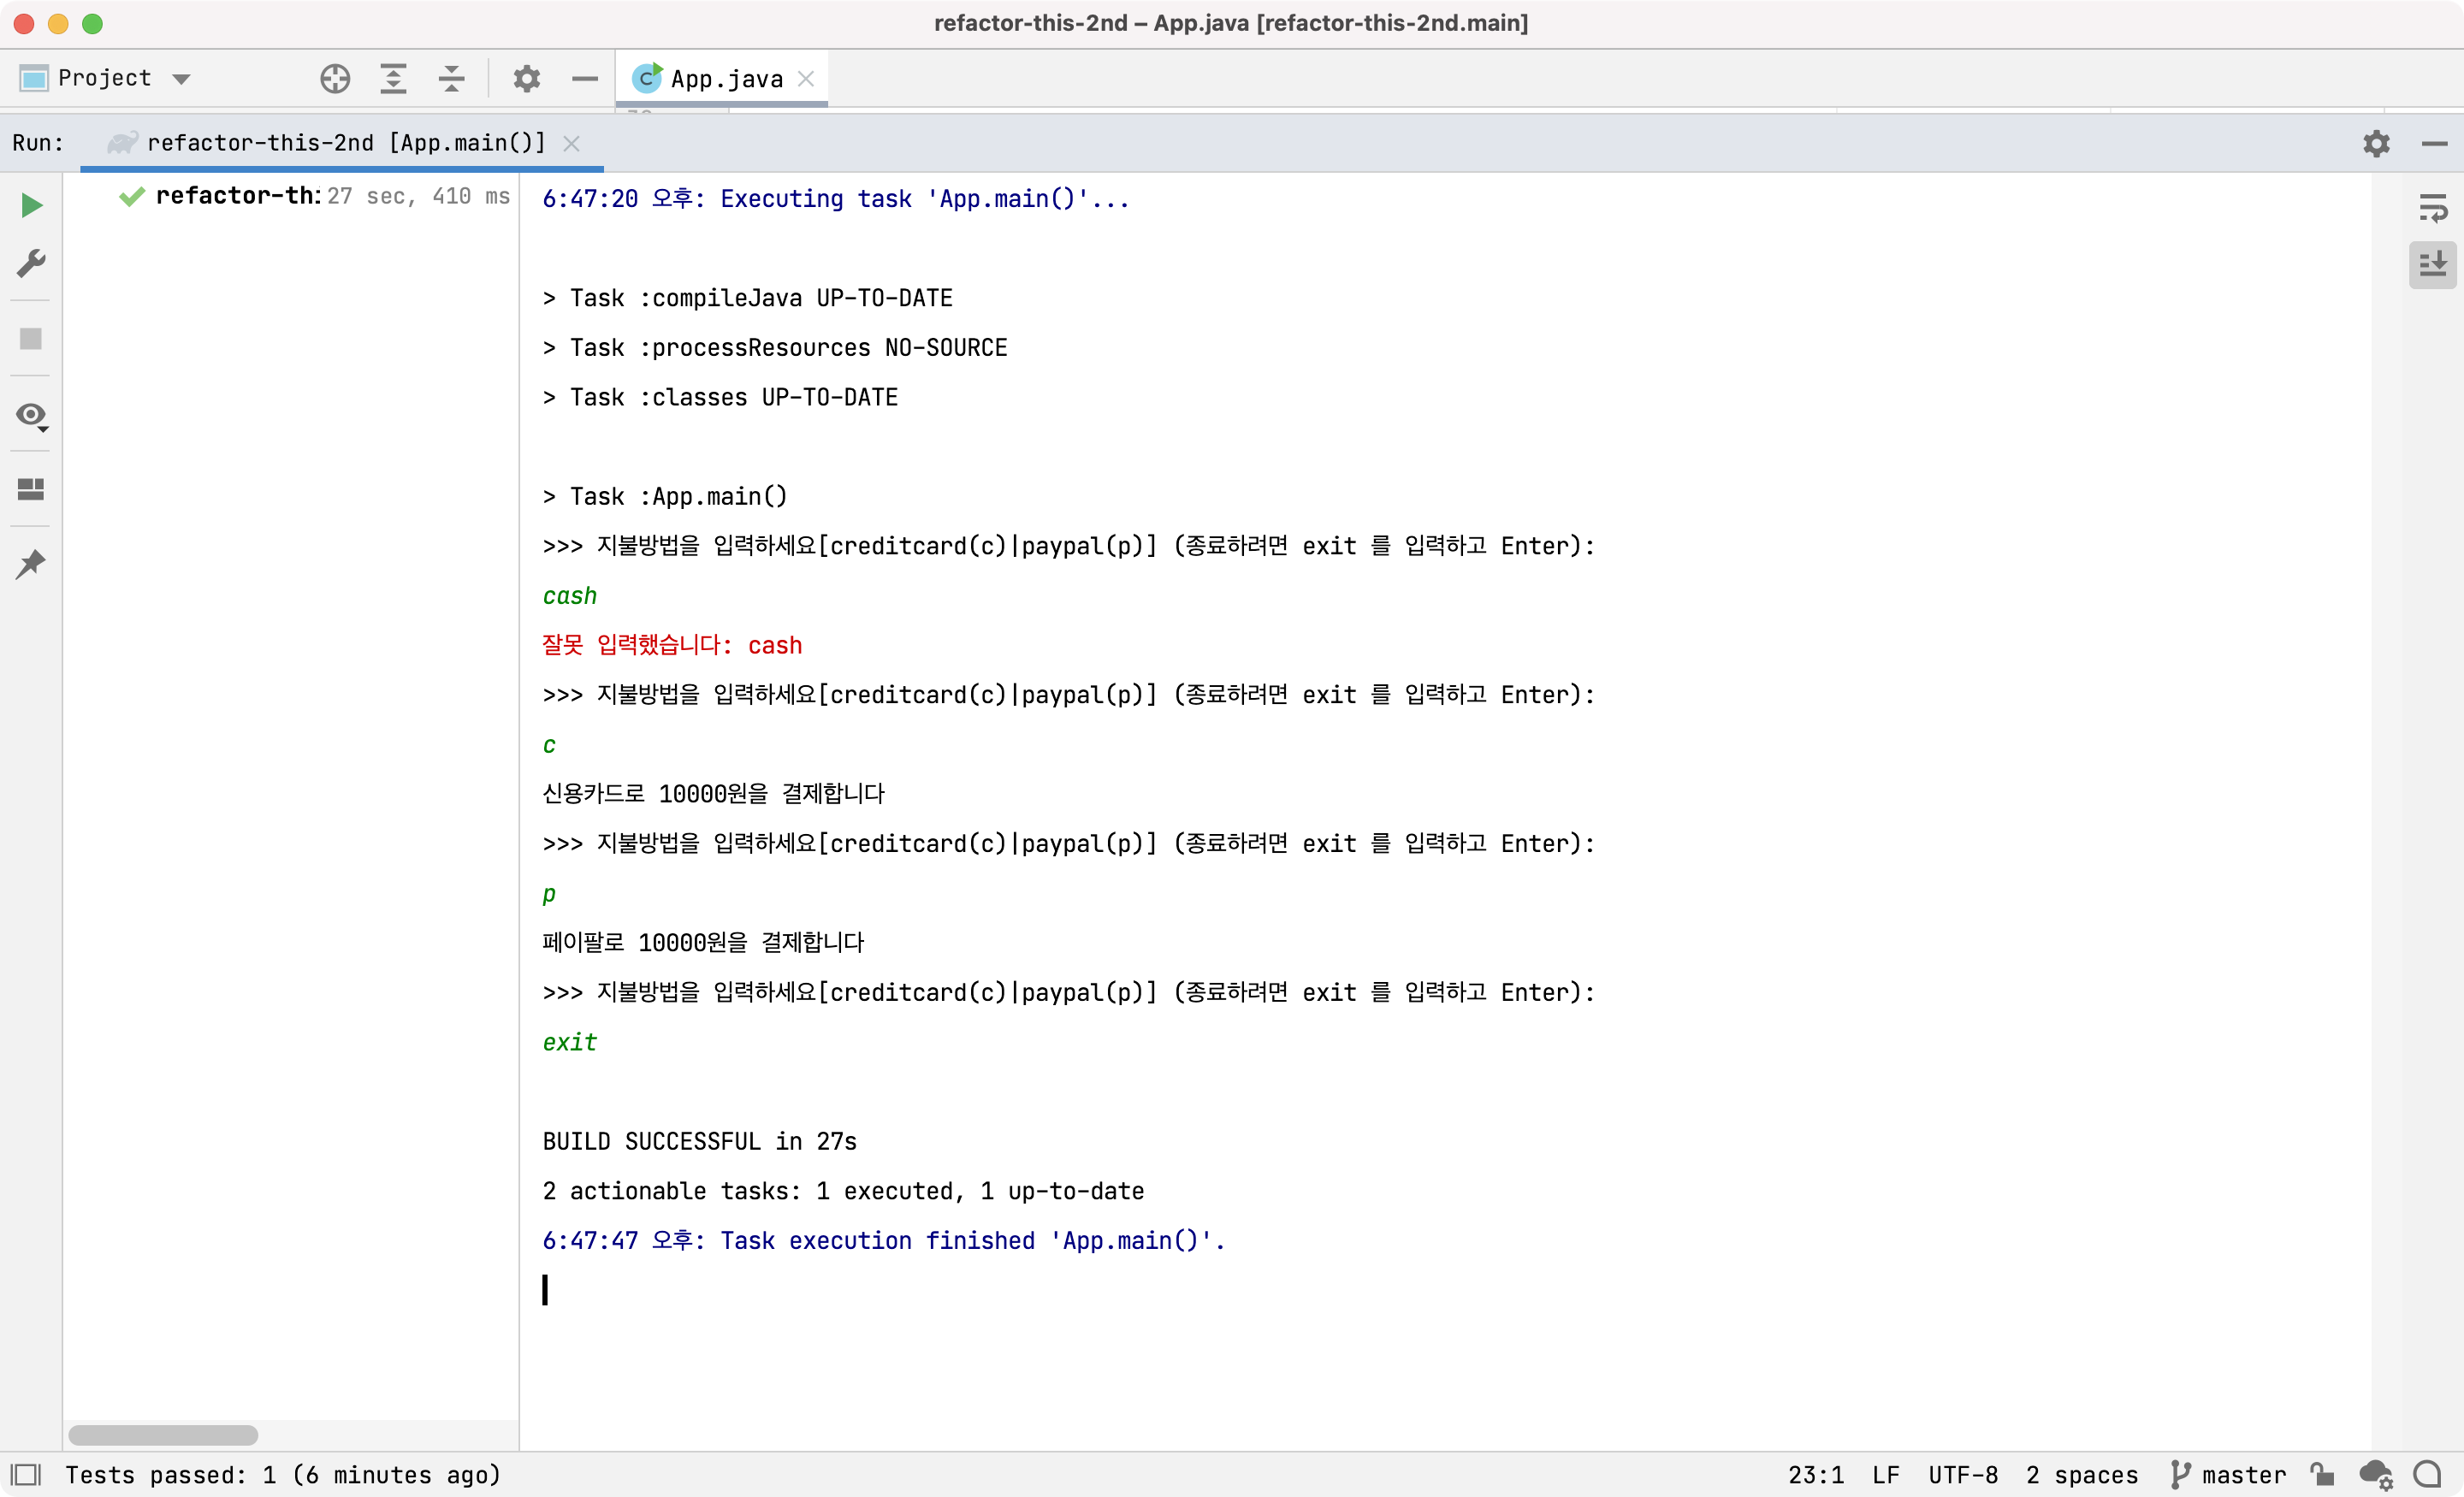Click the UTF-8 encoding status item
The width and height of the screenshot is (2464, 1497).
coord(1962,1474)
